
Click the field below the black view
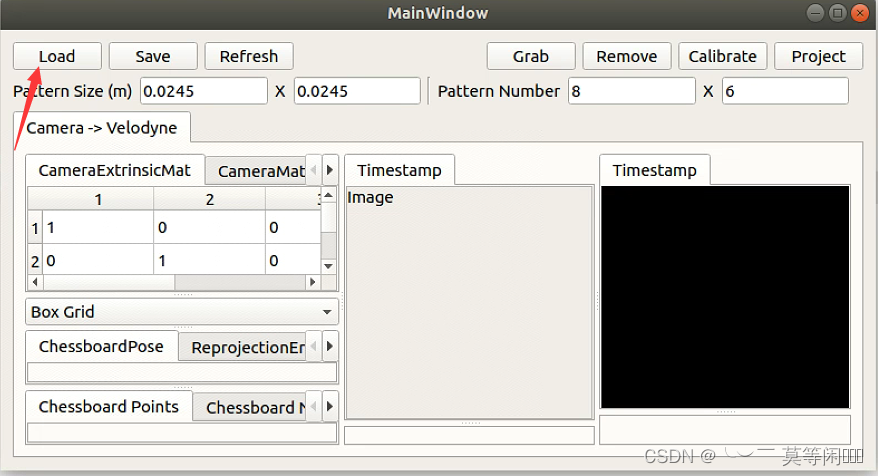point(725,430)
